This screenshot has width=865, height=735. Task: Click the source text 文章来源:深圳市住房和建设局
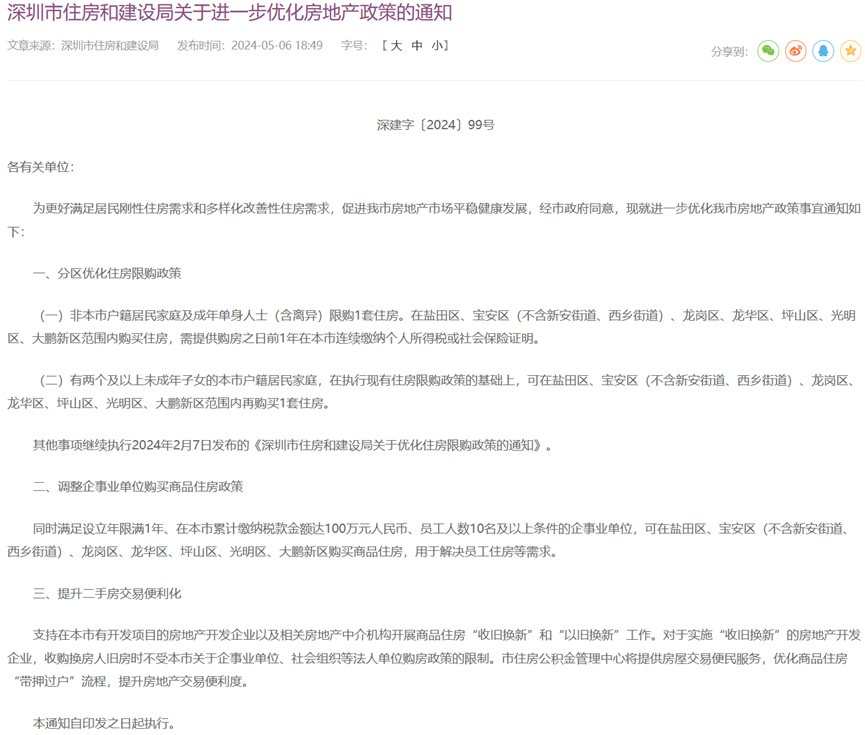(x=83, y=46)
